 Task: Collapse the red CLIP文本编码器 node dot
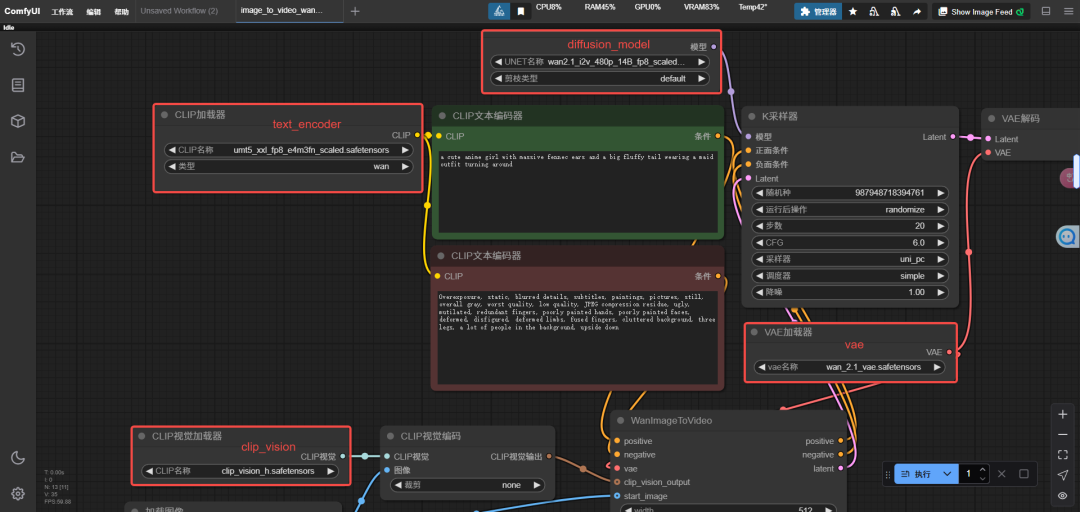click(x=442, y=256)
